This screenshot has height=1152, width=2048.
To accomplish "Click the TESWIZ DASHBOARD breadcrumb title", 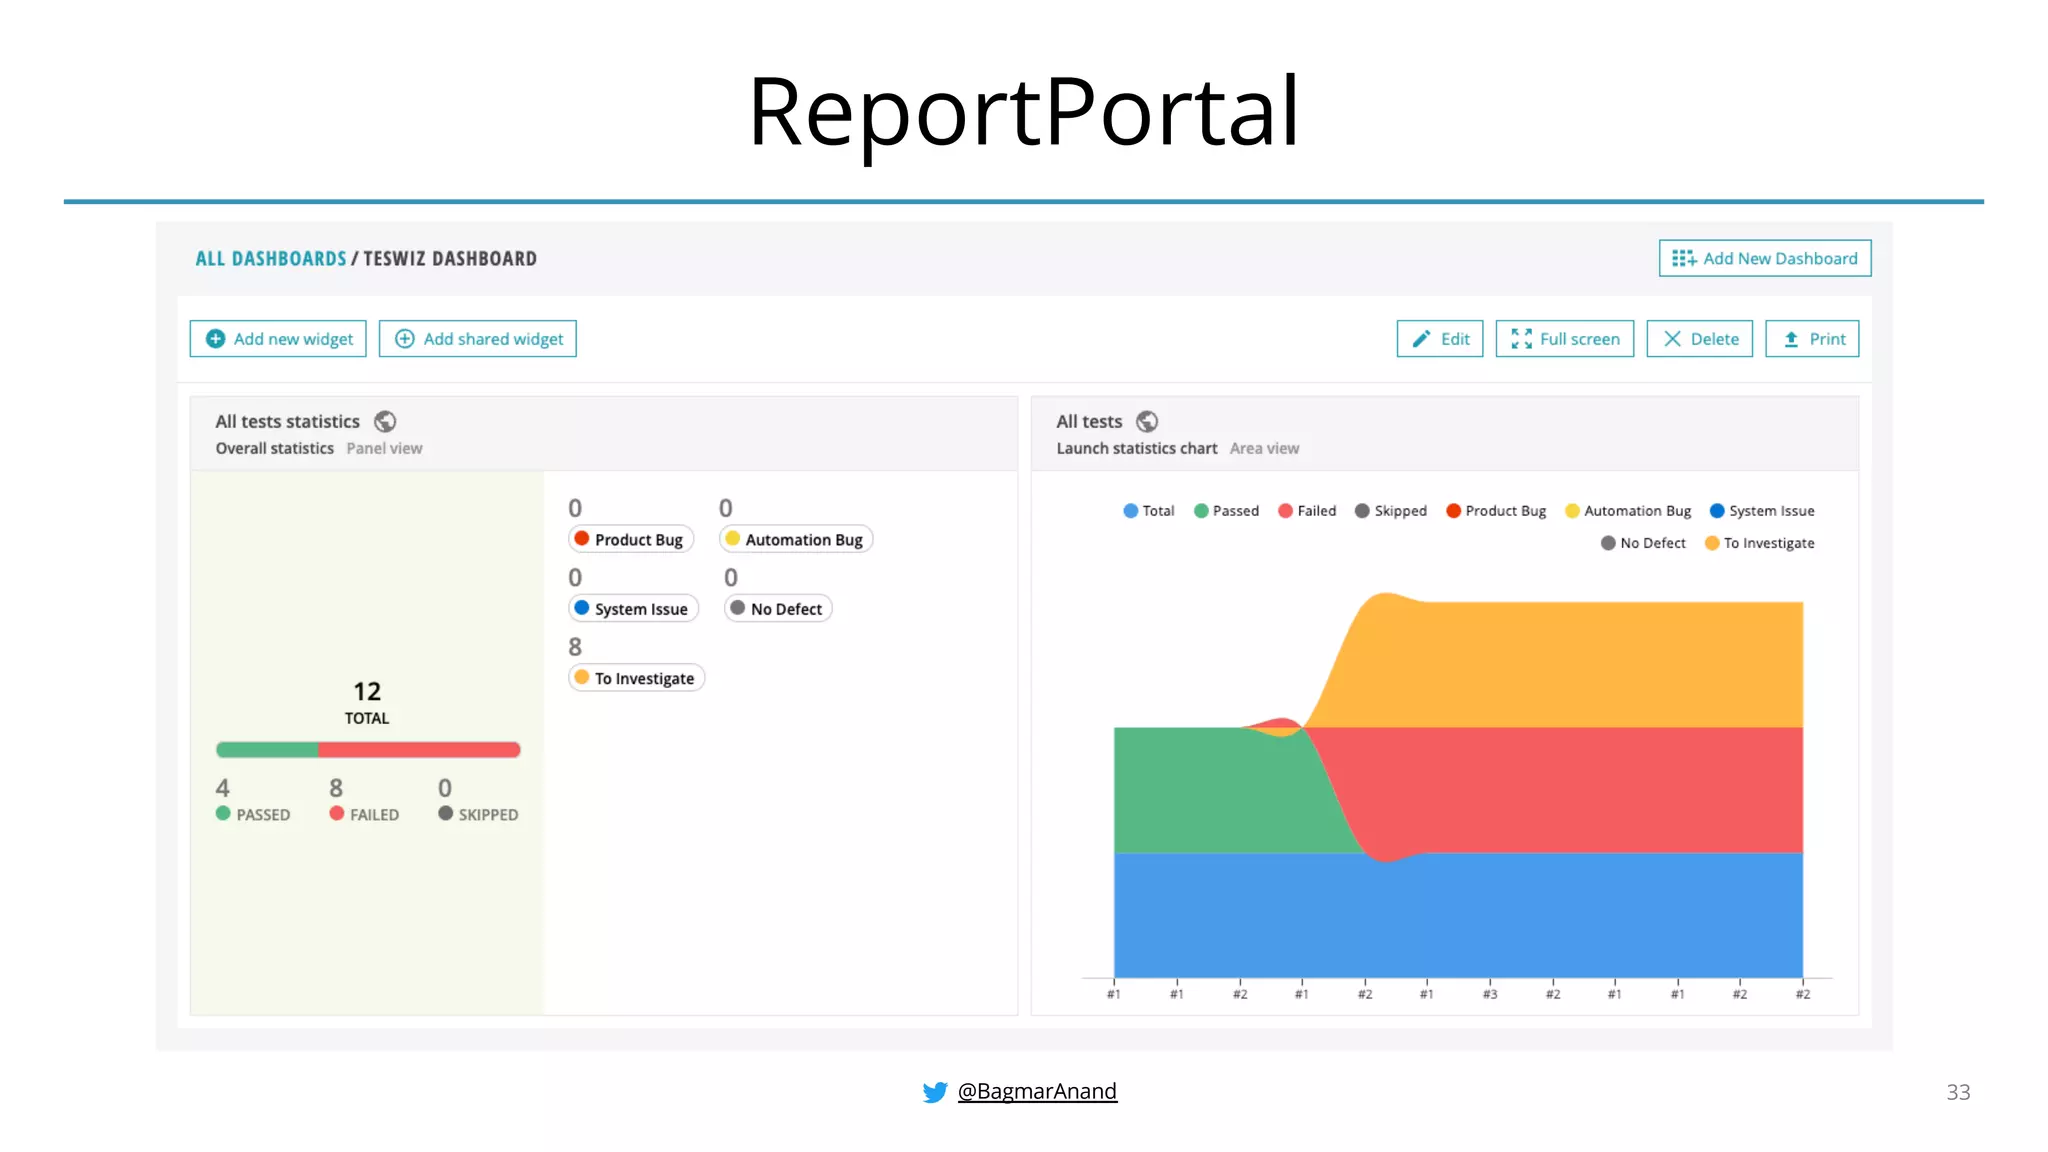I will tap(450, 259).
